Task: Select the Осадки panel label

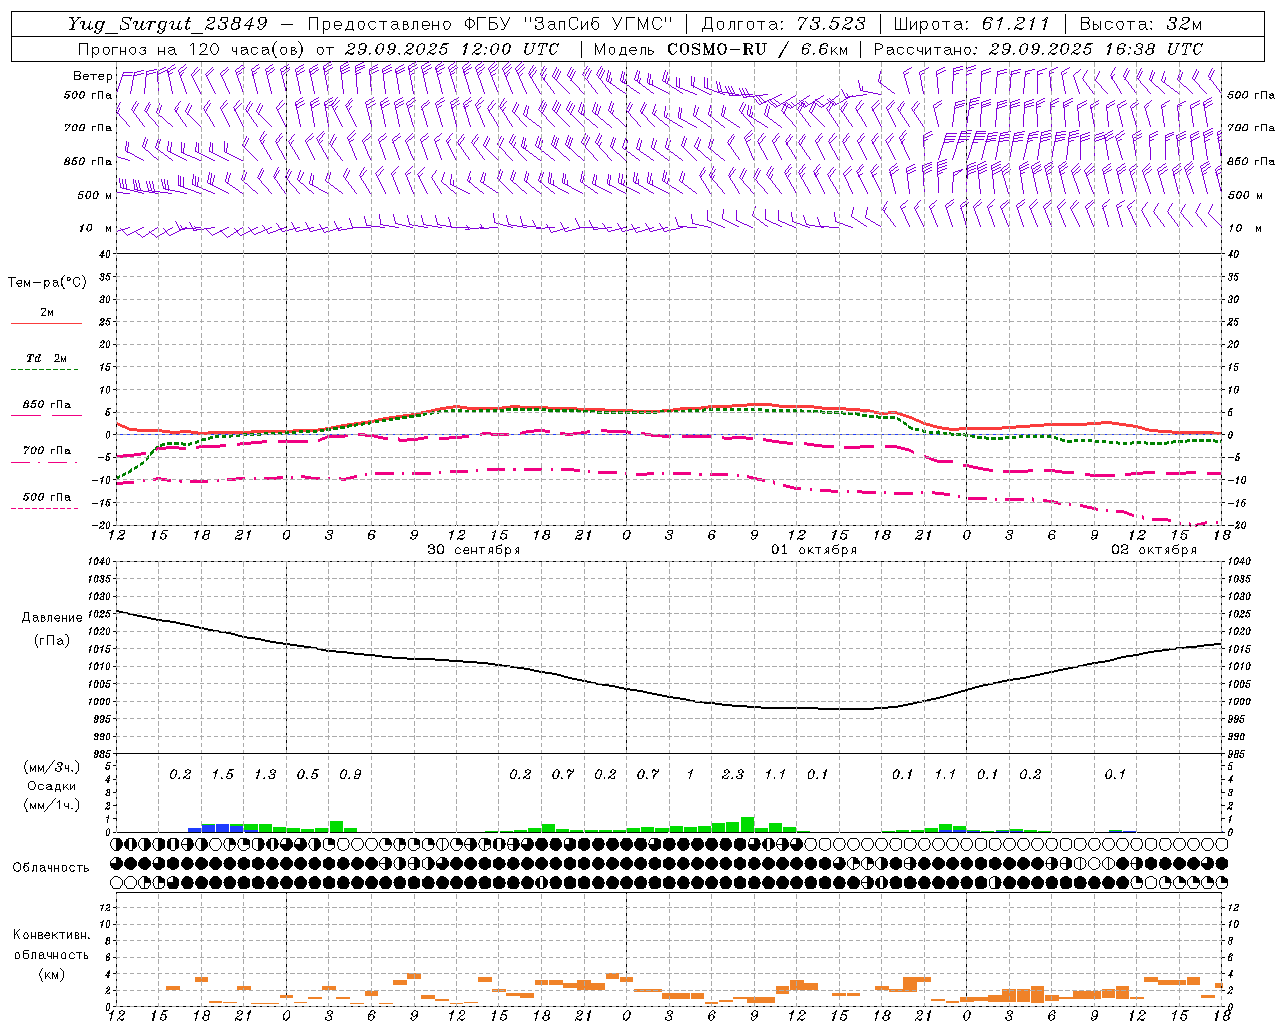Action: click(x=50, y=786)
